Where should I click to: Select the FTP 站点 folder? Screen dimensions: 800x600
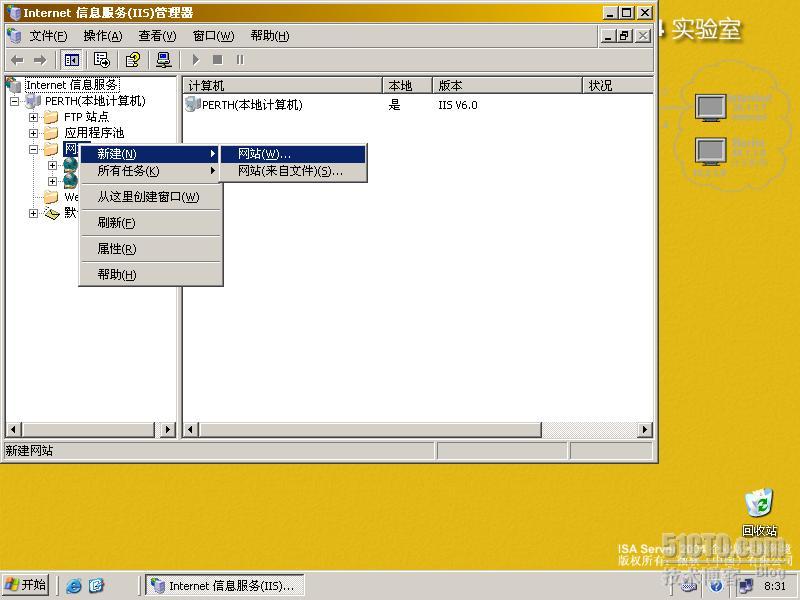point(86,117)
